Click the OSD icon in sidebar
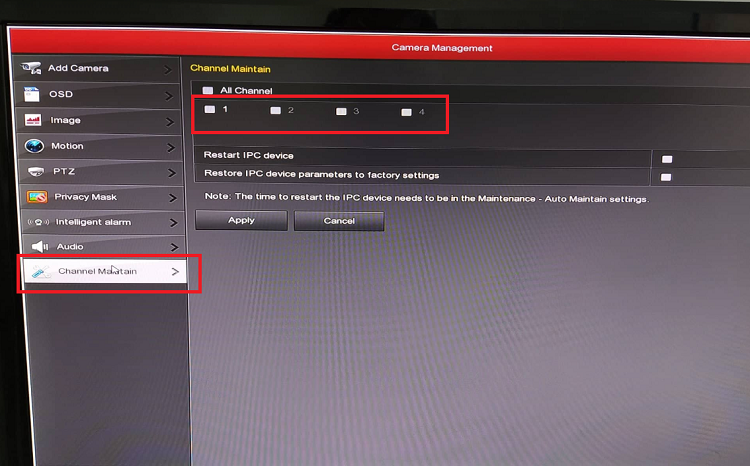The image size is (750, 466). click(x=31, y=94)
